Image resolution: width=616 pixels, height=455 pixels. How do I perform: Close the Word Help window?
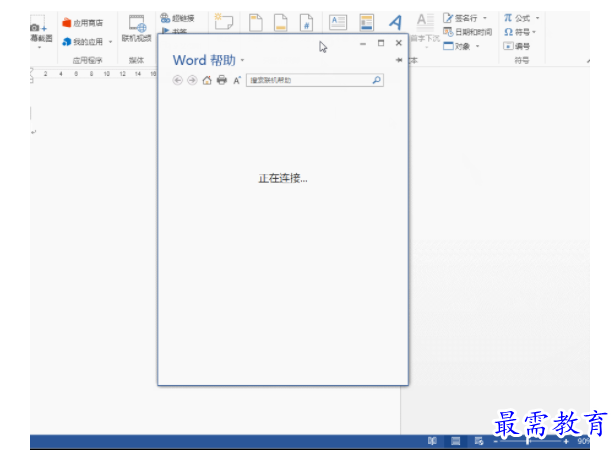tap(399, 43)
